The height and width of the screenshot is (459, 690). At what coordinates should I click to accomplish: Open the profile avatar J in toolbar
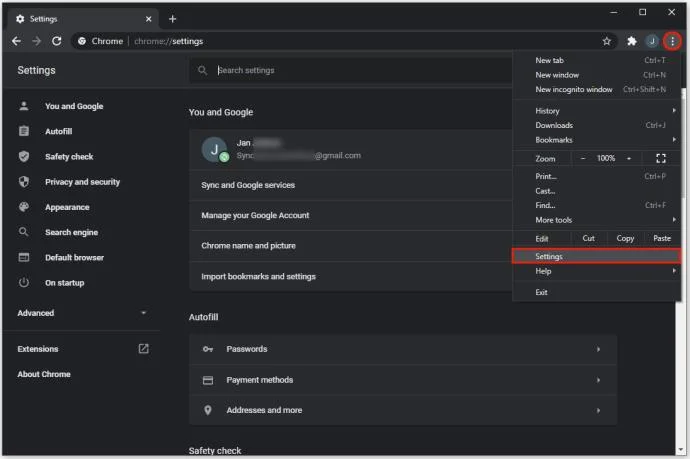tap(652, 41)
